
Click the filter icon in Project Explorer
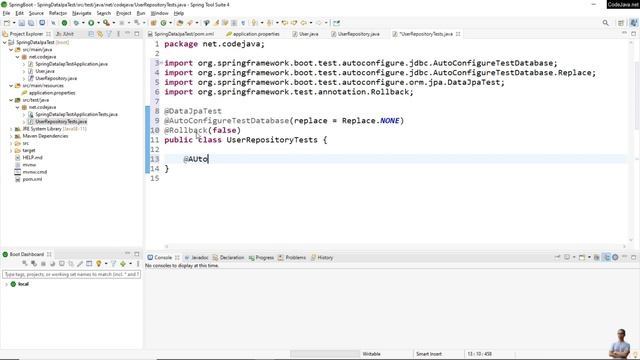pyautogui.click(x=109, y=34)
